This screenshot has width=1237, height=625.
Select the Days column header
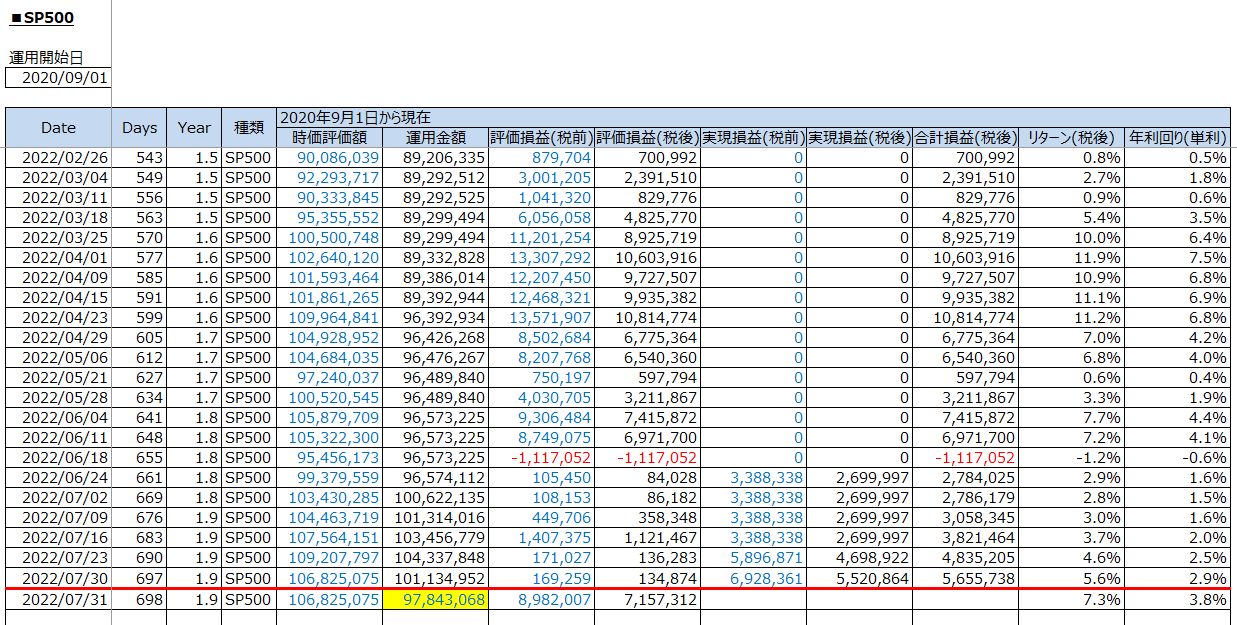(x=139, y=127)
